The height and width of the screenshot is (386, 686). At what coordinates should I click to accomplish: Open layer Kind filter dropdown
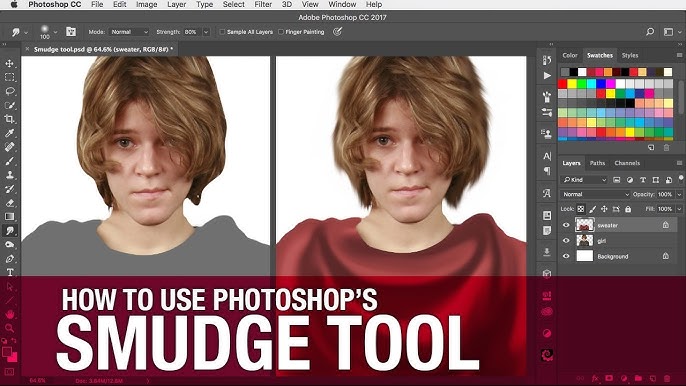click(x=584, y=180)
